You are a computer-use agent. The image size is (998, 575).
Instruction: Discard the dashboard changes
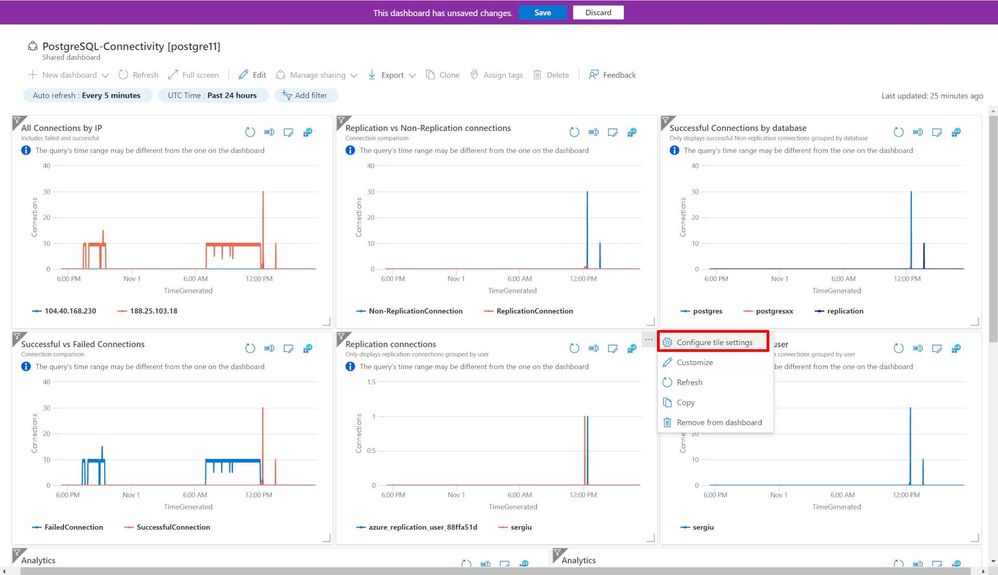[x=598, y=12]
